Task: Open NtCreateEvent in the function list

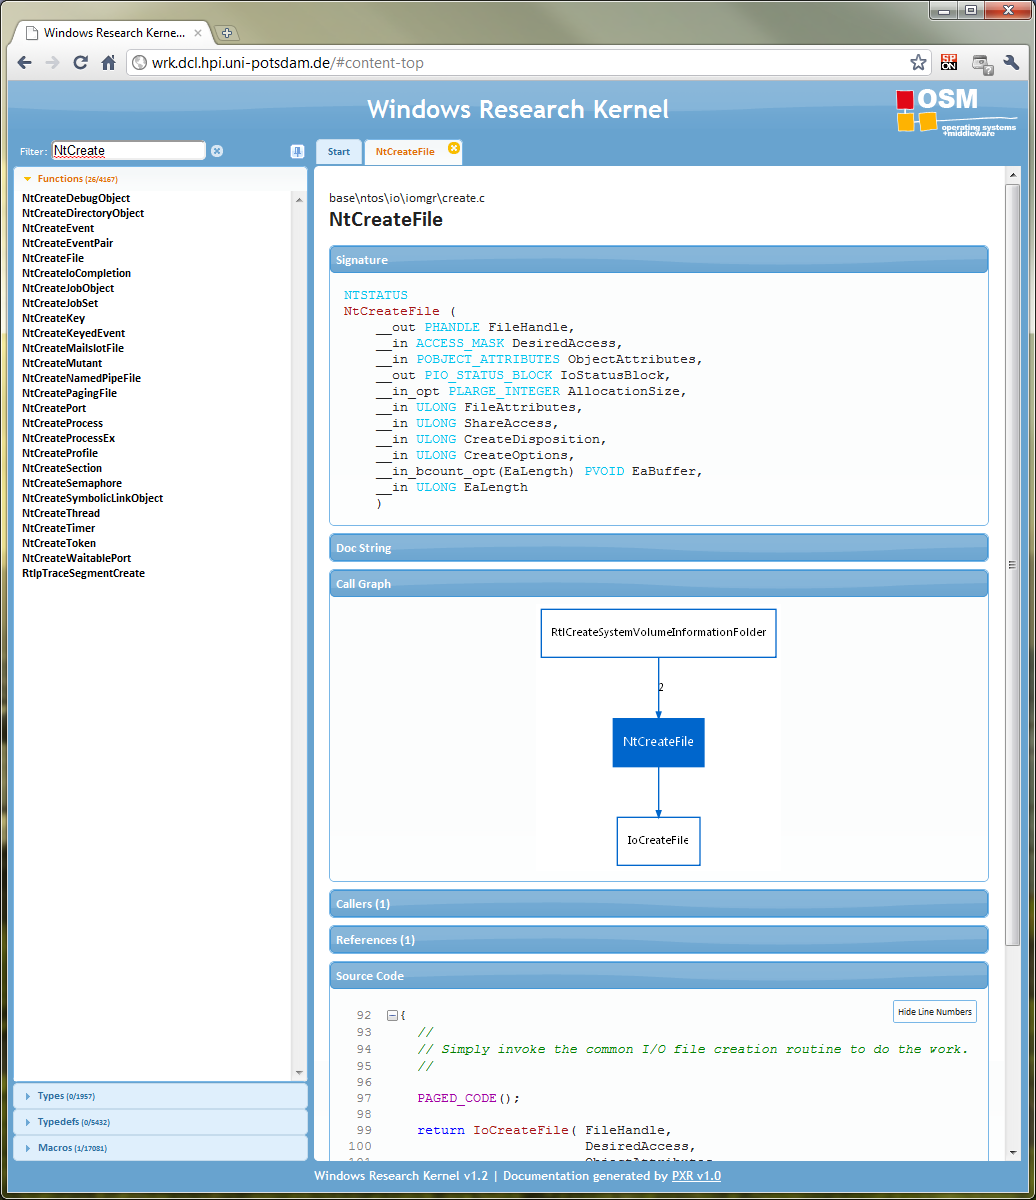Action: point(58,228)
